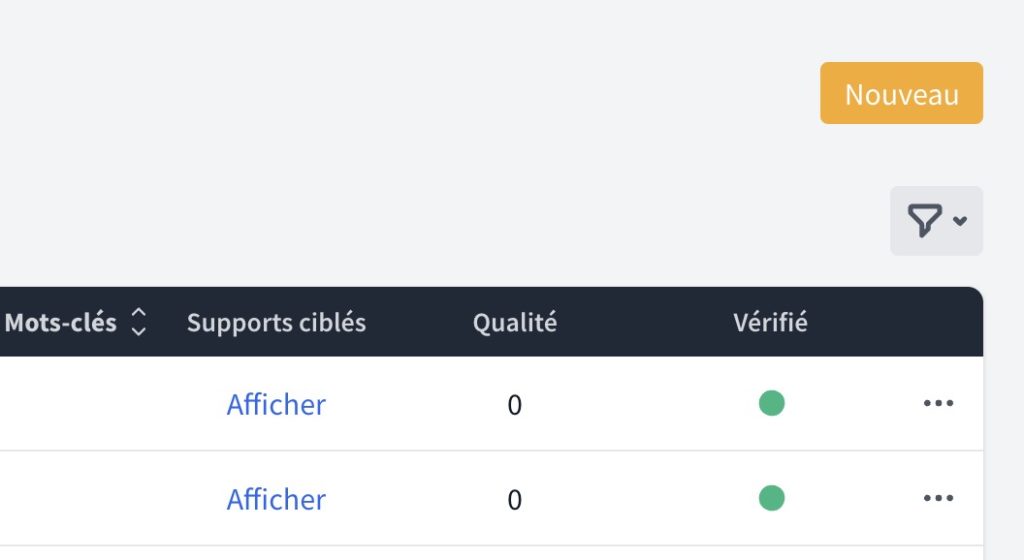Screen dimensions: 1024x560
Task: Click the first row's Qualité value 0
Action: click(x=515, y=405)
